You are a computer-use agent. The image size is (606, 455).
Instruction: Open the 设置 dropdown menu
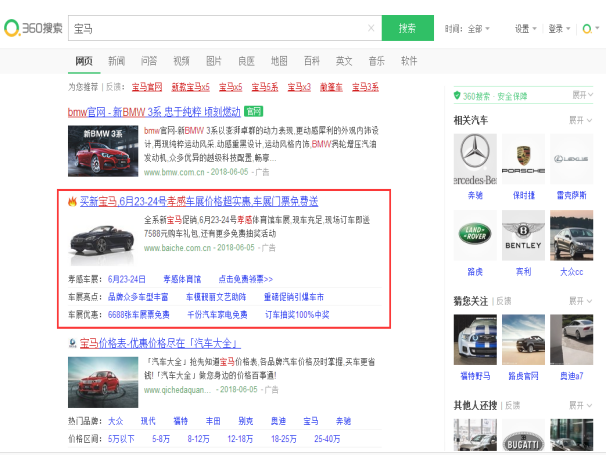click(x=526, y=29)
